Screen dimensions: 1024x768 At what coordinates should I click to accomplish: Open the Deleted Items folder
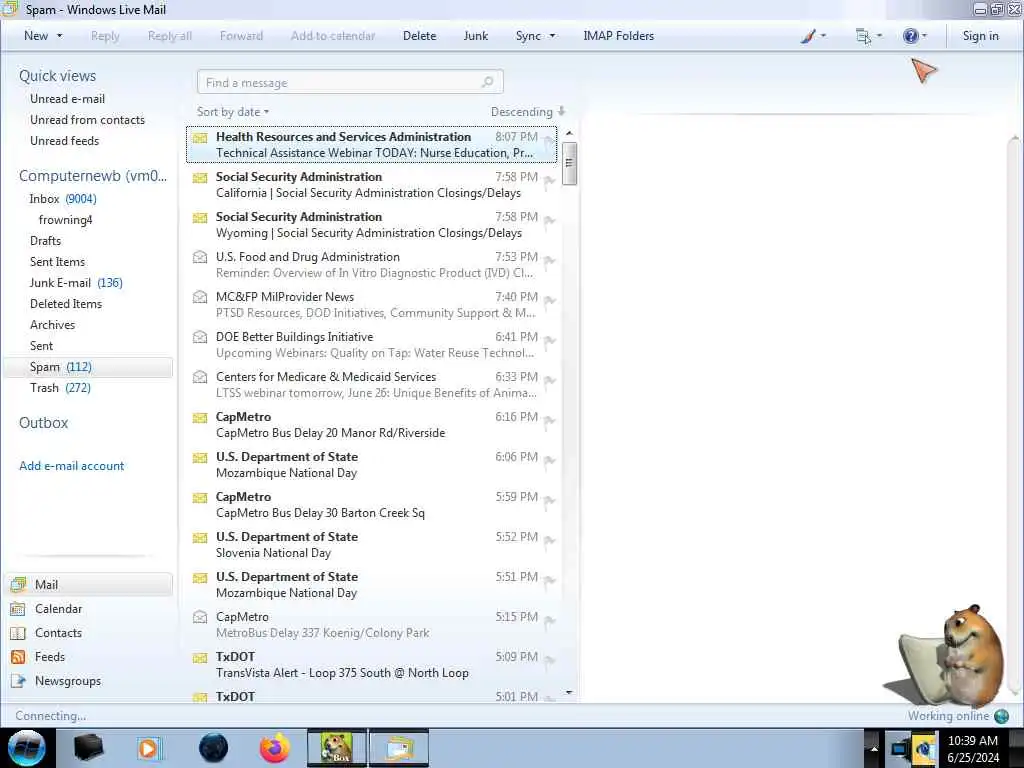point(66,304)
